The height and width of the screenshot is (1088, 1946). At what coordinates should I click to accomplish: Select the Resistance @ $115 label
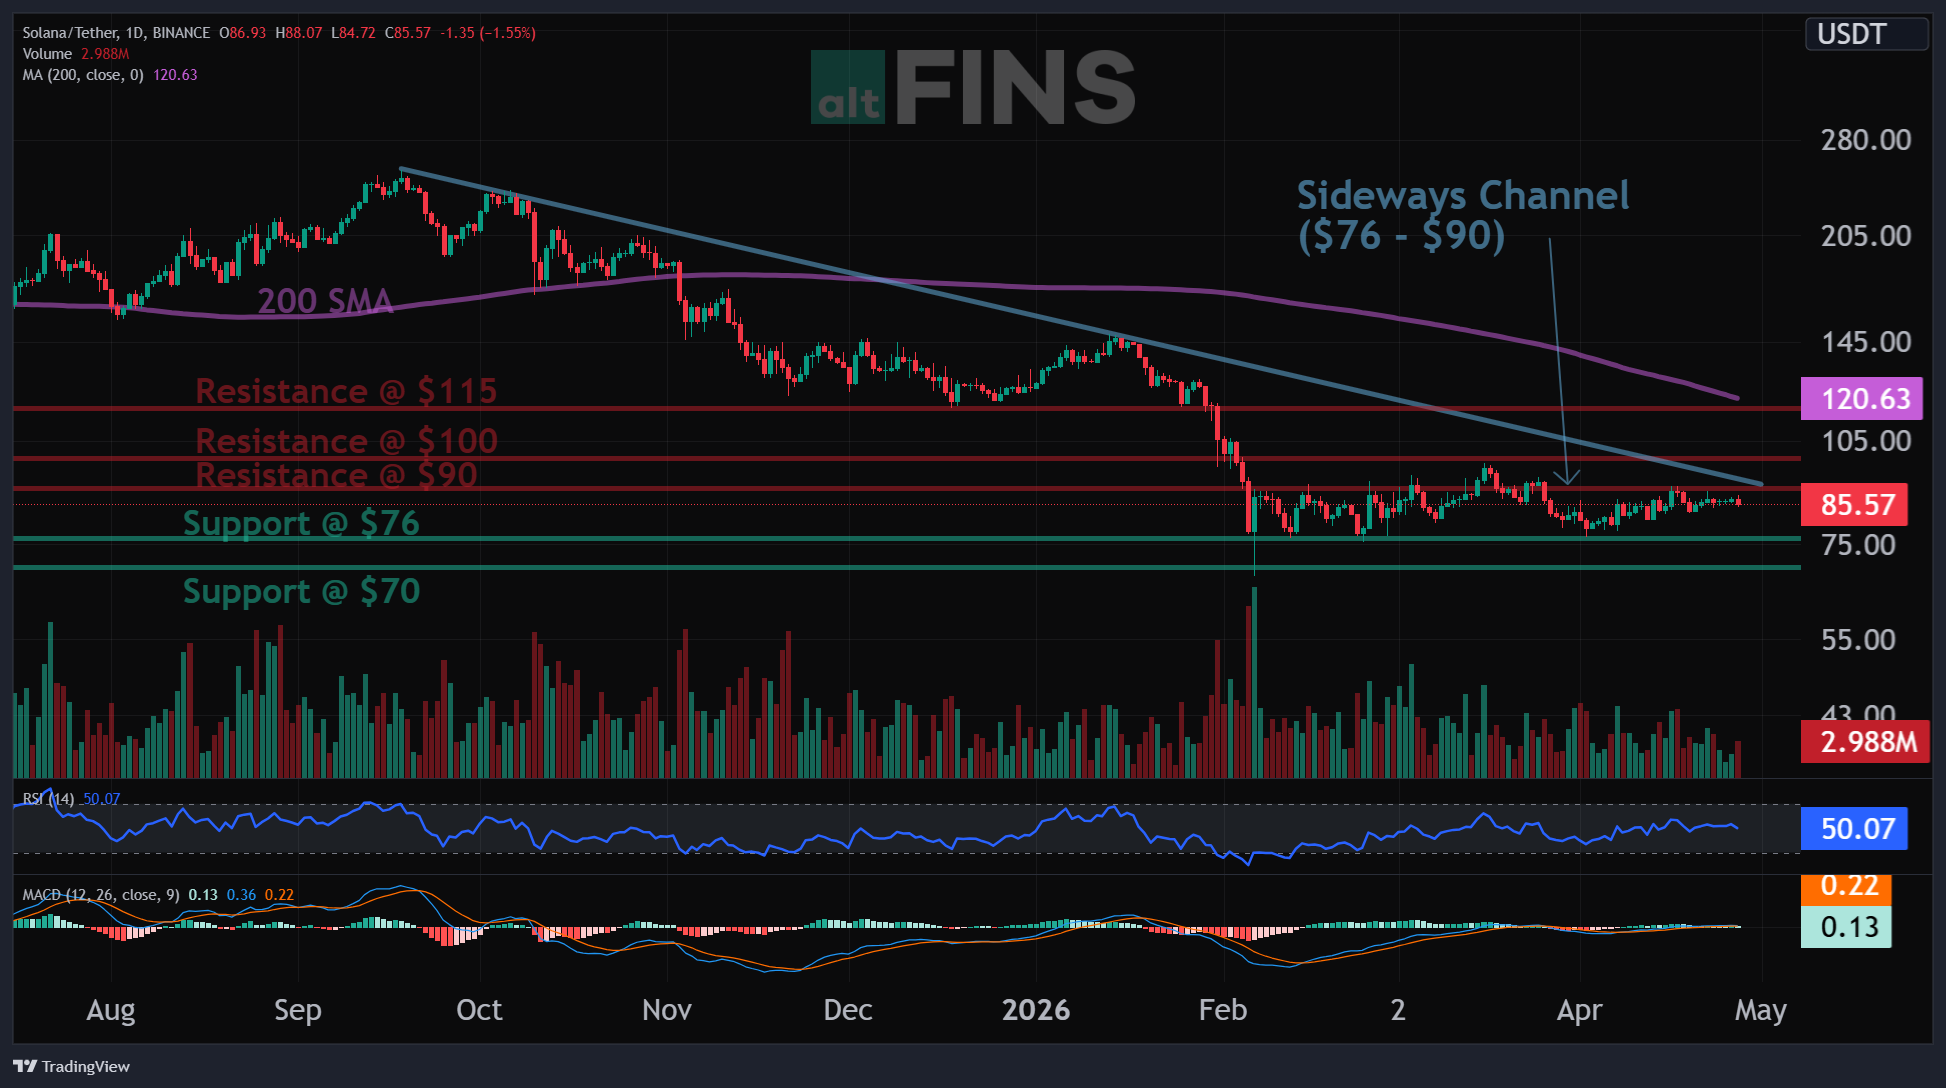coord(345,391)
